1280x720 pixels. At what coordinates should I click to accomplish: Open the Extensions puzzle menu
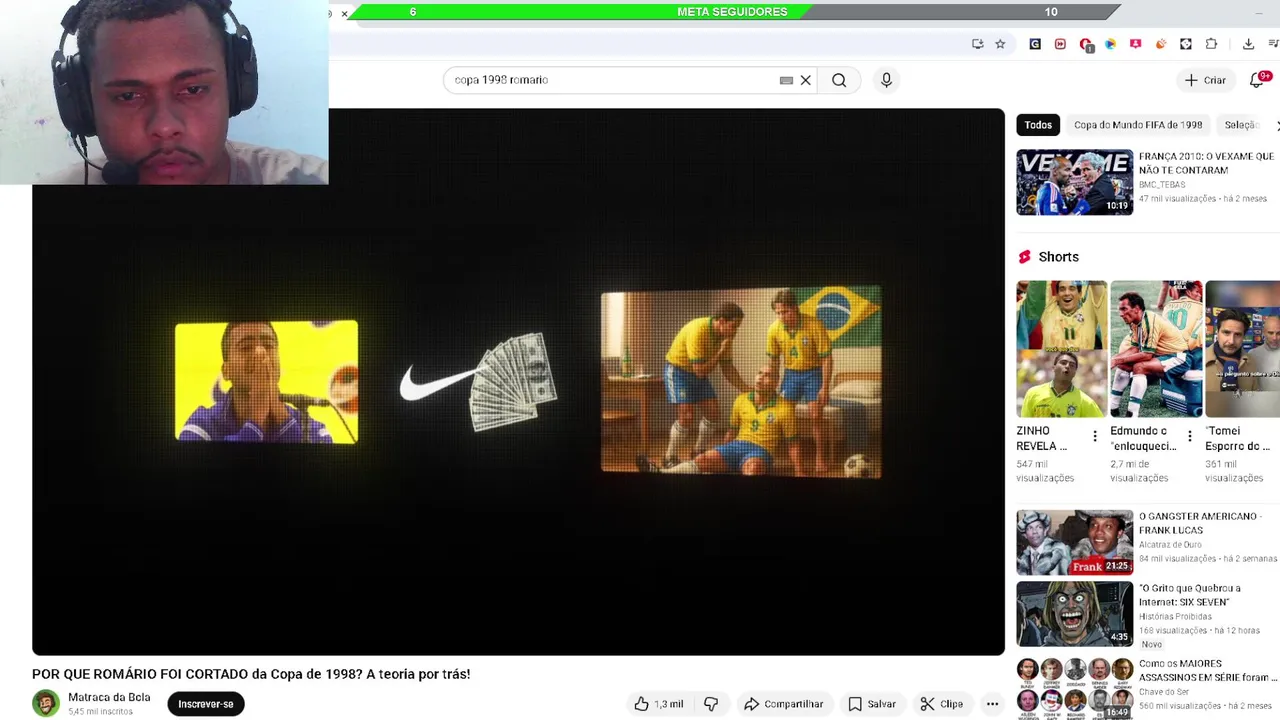[x=1211, y=44]
